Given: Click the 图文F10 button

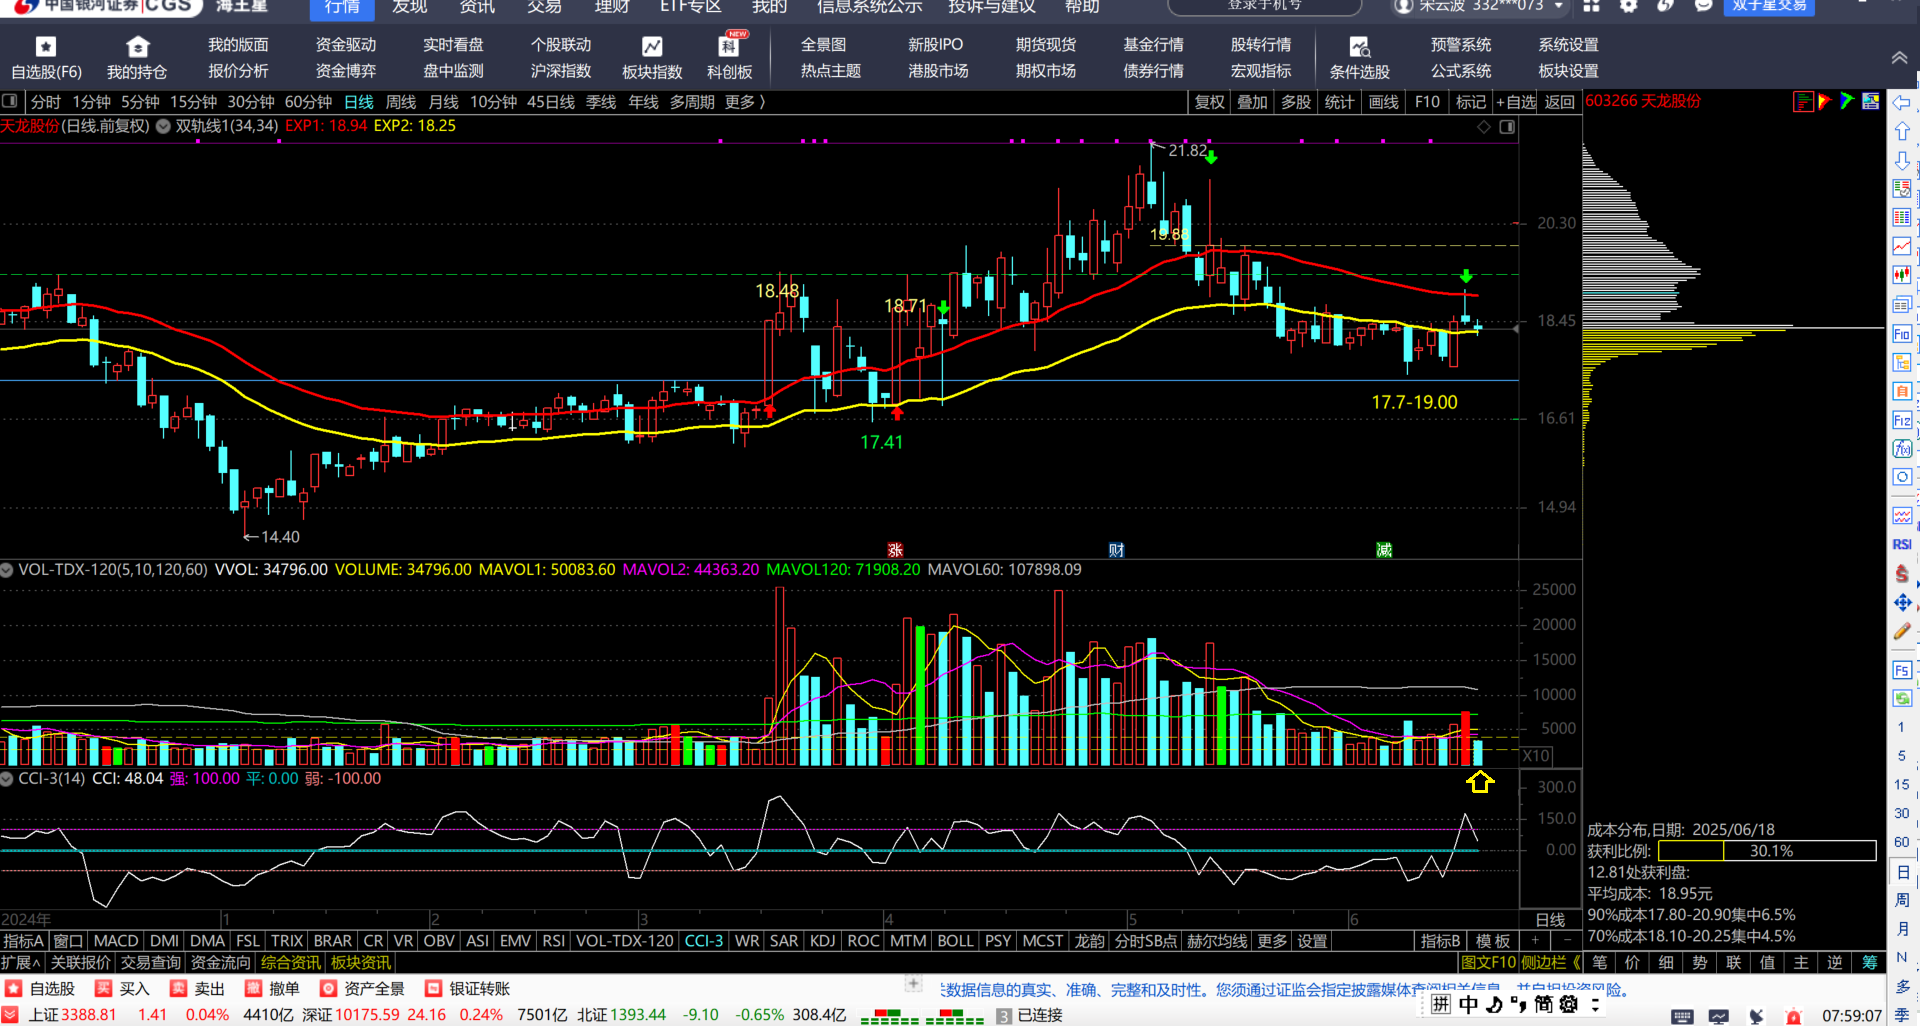Looking at the screenshot, I should [x=1489, y=963].
